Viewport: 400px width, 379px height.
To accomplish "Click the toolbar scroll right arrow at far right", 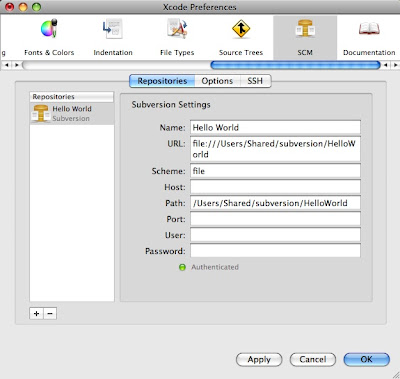I will point(395,65).
